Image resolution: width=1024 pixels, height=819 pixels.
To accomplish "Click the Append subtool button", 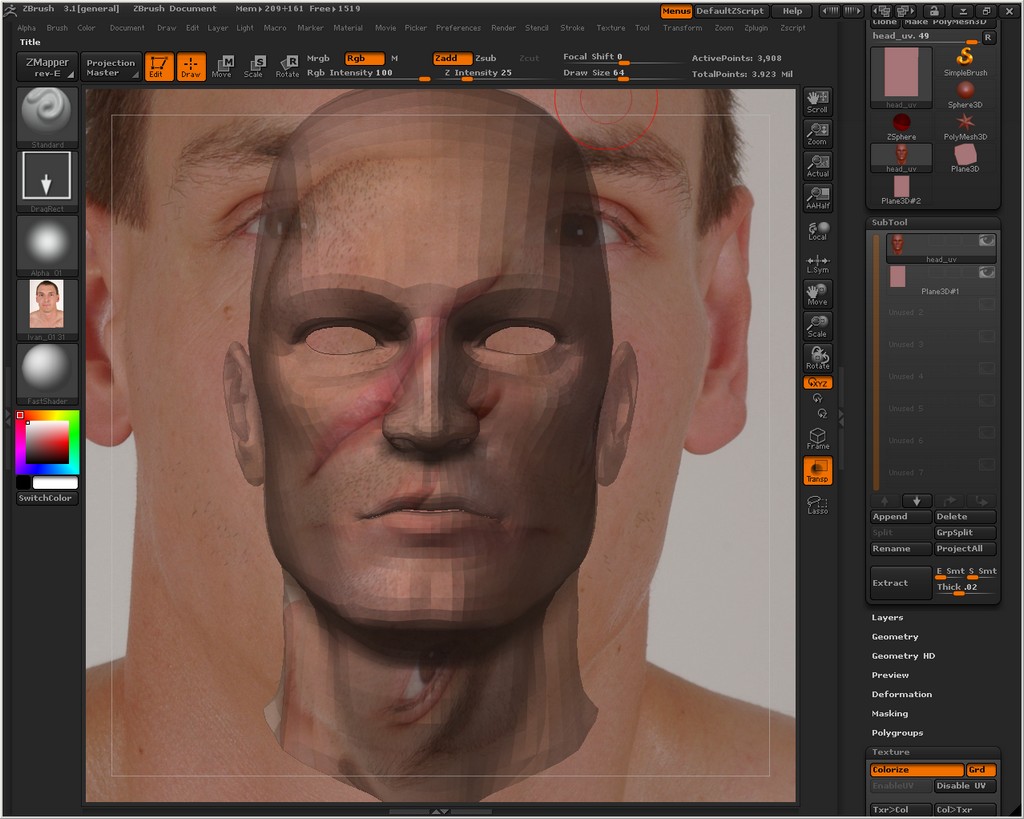I will pos(890,517).
